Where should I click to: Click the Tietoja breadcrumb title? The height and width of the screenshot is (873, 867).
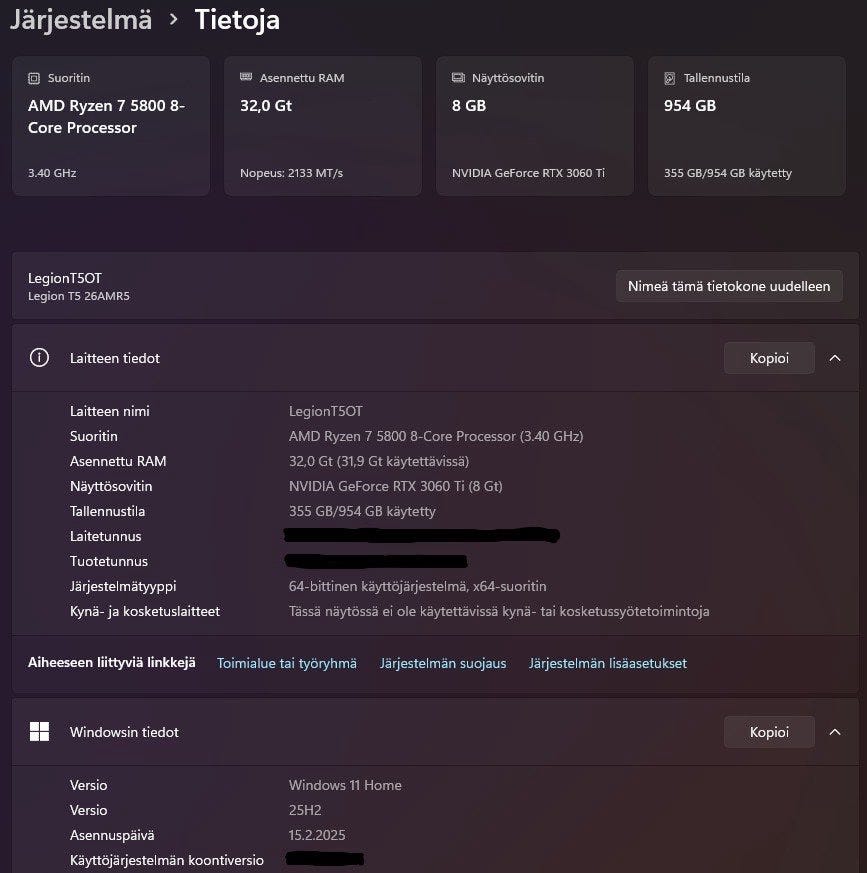tap(237, 19)
